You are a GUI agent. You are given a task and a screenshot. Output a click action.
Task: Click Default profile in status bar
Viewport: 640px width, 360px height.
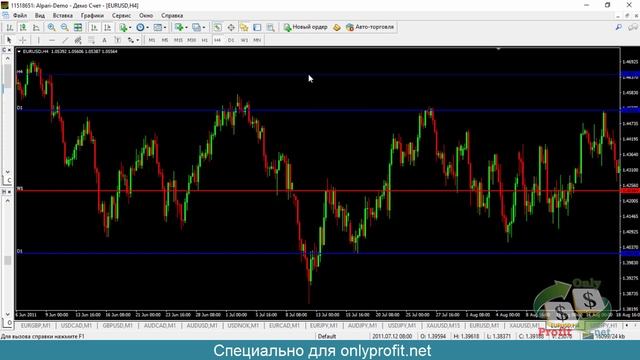[x=327, y=336]
